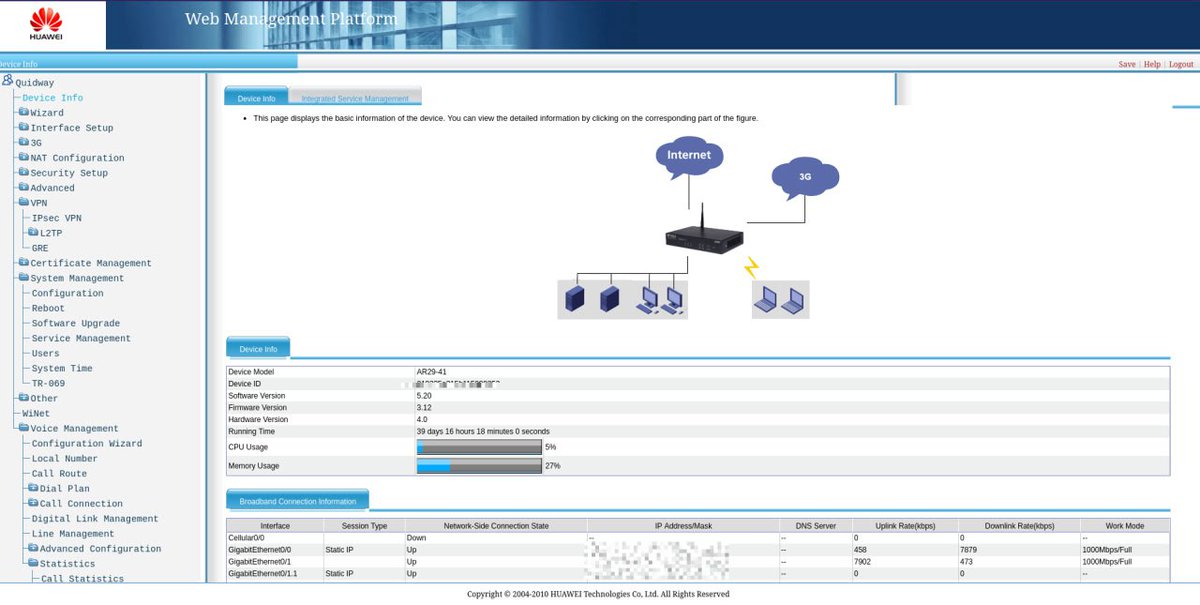Collapse the System Management node
The height and width of the screenshot is (605, 1200).
click(x=23, y=277)
